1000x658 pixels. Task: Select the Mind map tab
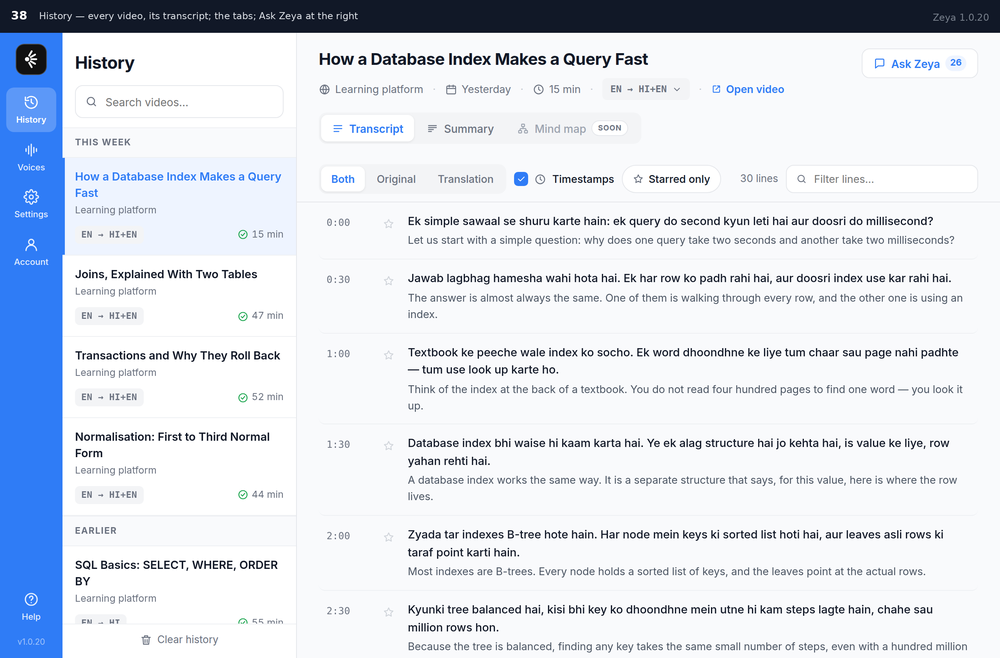point(572,129)
